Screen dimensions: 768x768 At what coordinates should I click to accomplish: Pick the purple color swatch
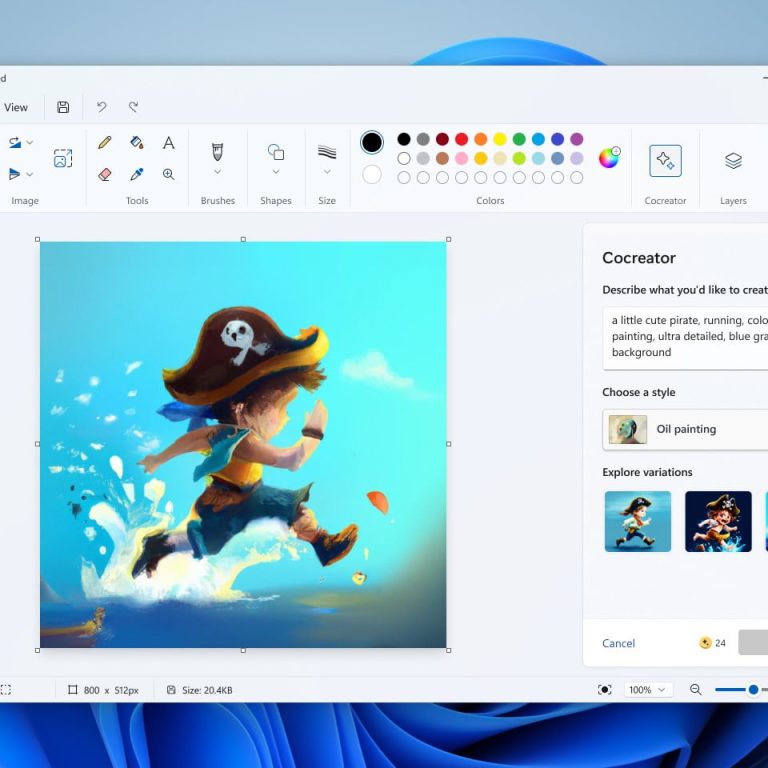click(x=577, y=139)
